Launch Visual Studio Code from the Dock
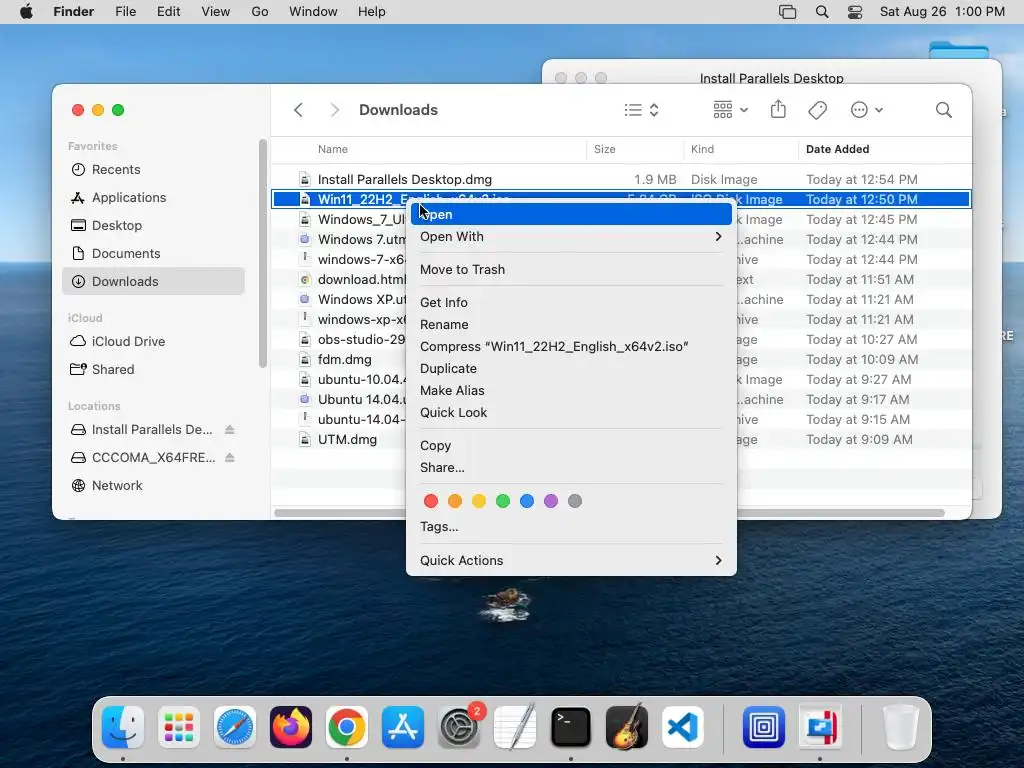 [683, 727]
